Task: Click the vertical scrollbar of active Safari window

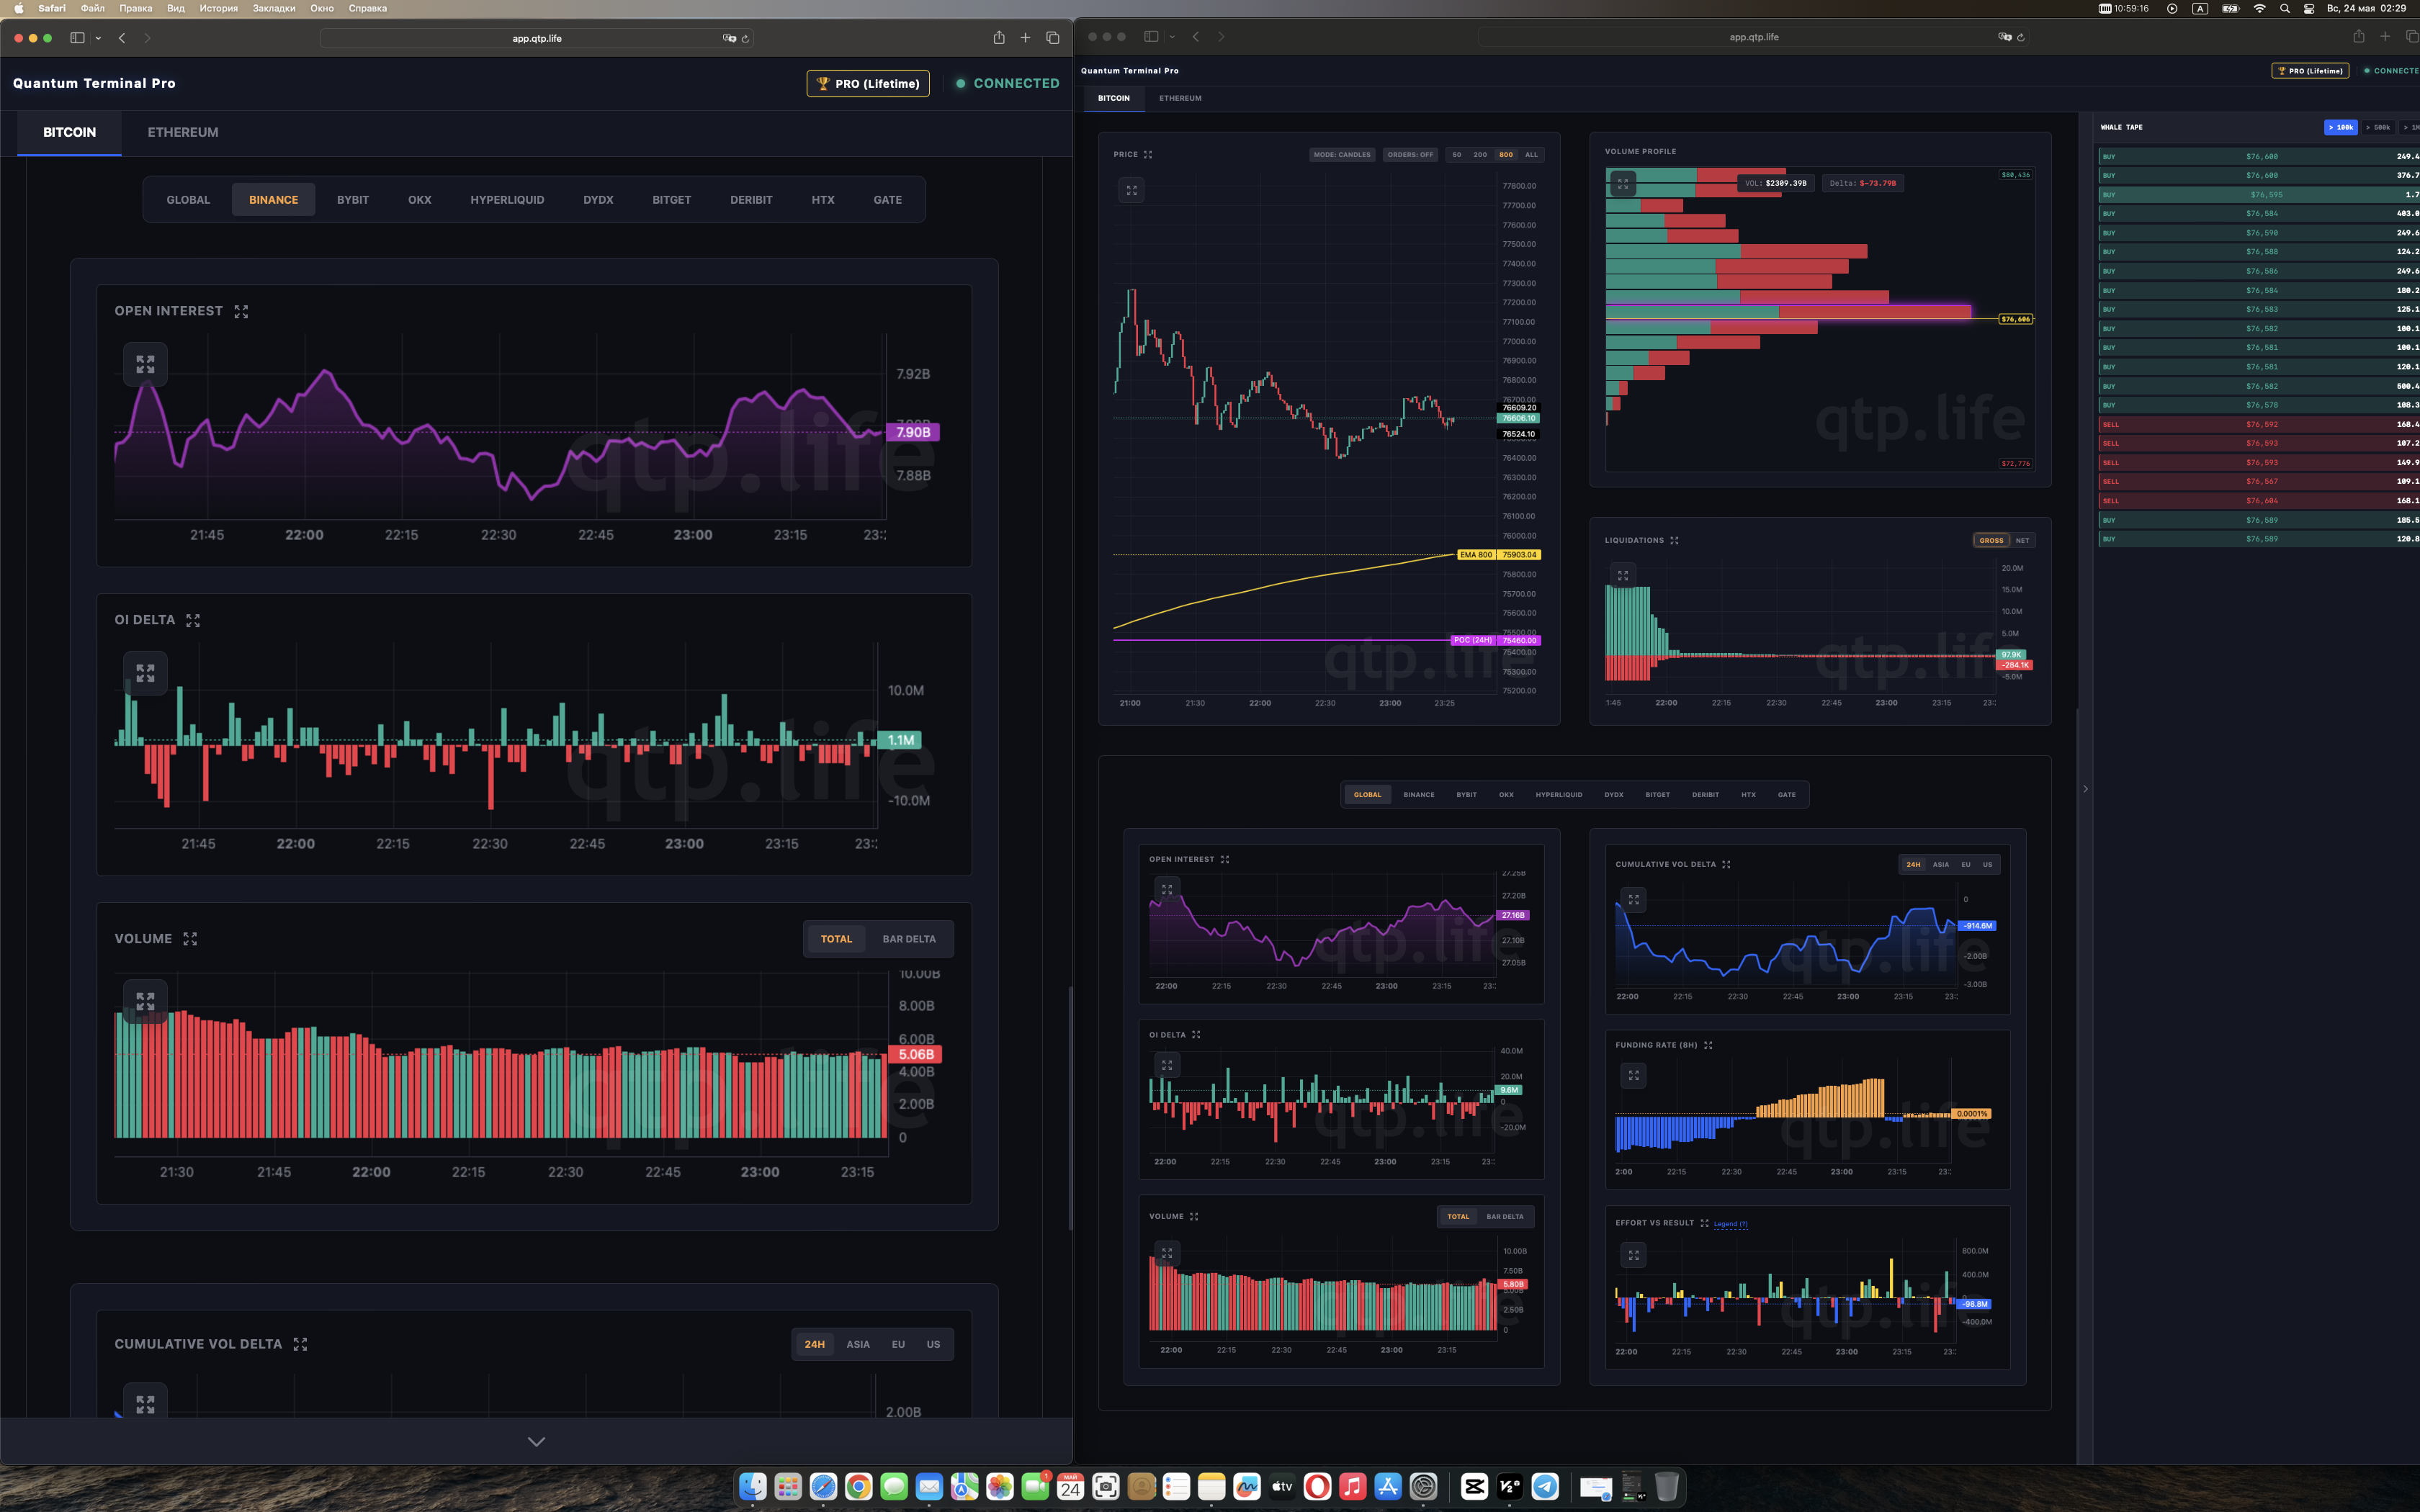Action: tap(1070, 1108)
